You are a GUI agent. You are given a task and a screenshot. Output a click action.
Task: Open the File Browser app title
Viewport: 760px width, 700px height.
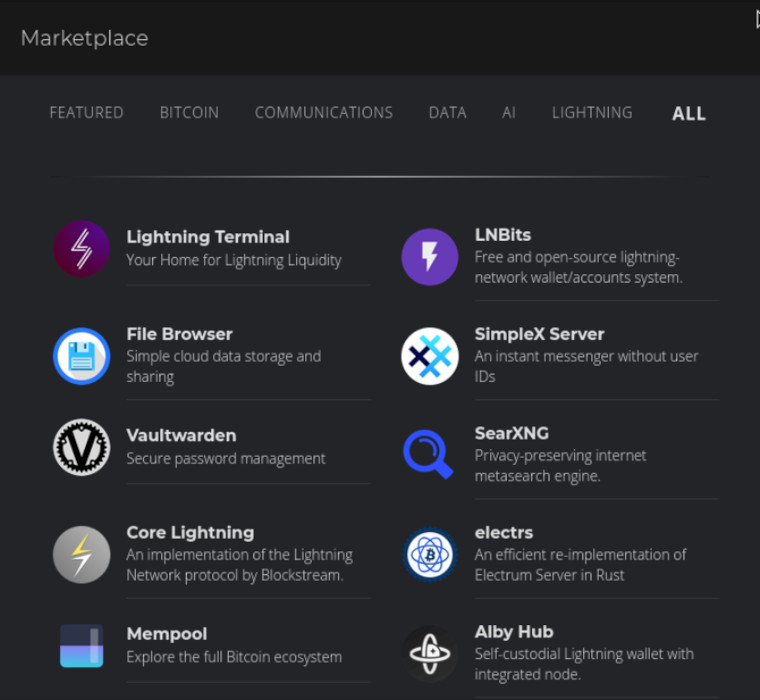pos(179,334)
